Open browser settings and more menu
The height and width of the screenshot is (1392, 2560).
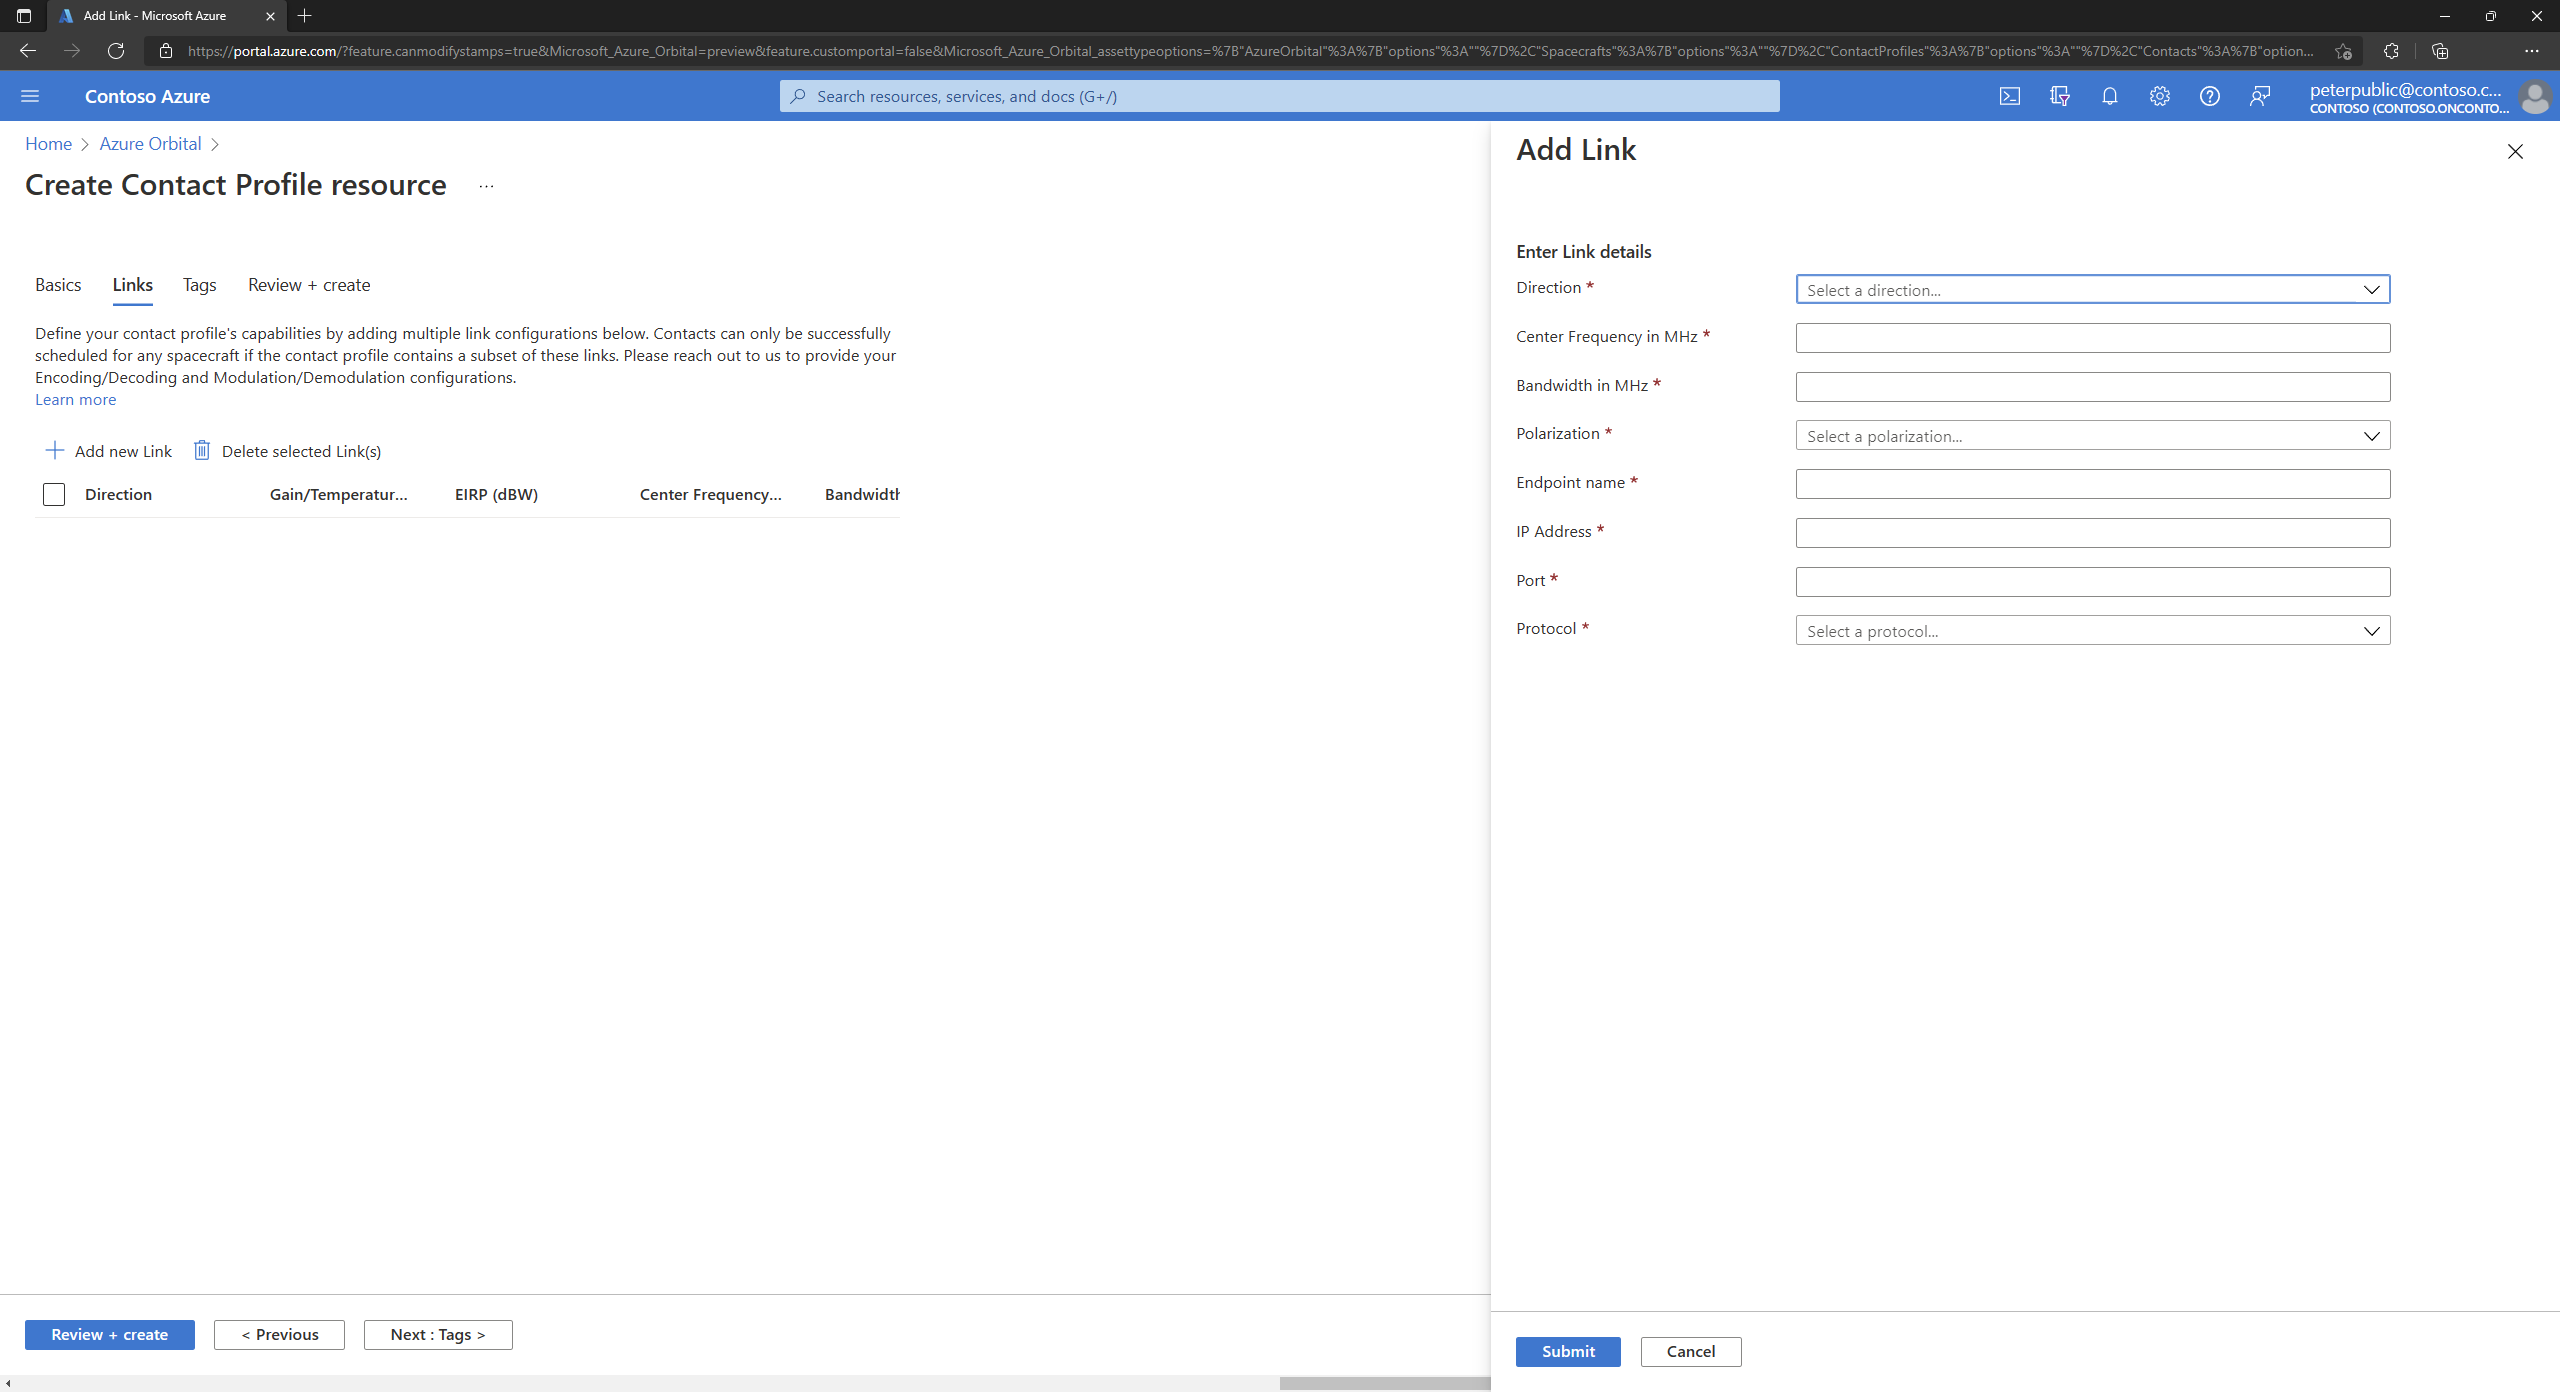coord(2531,50)
